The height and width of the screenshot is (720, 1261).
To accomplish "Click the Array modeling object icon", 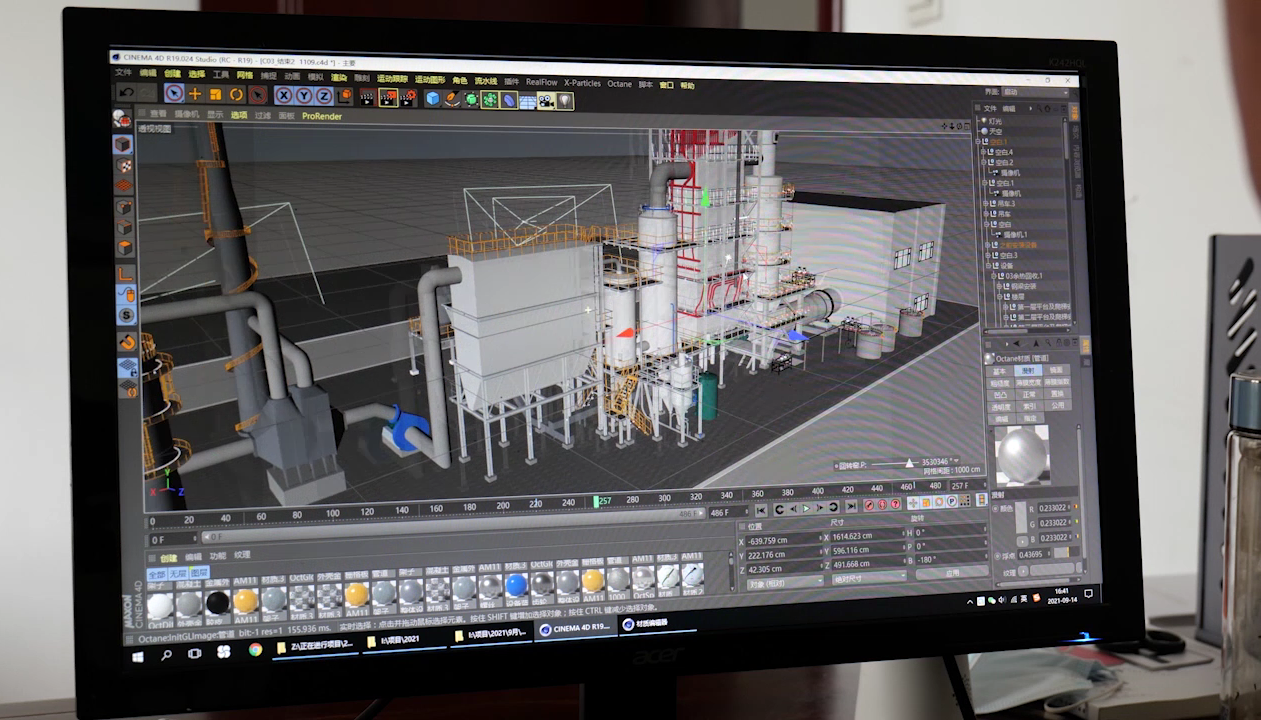I will [490, 99].
